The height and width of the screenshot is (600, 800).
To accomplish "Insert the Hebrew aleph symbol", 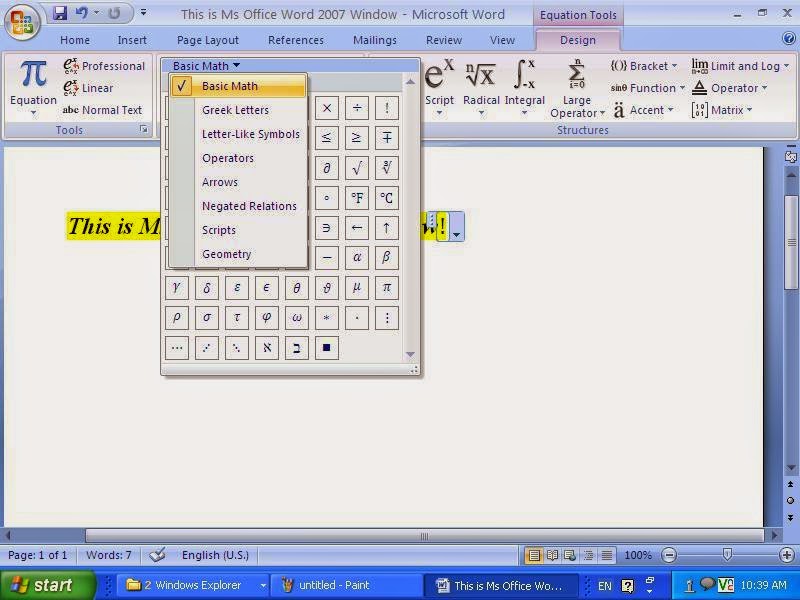I will coord(267,348).
